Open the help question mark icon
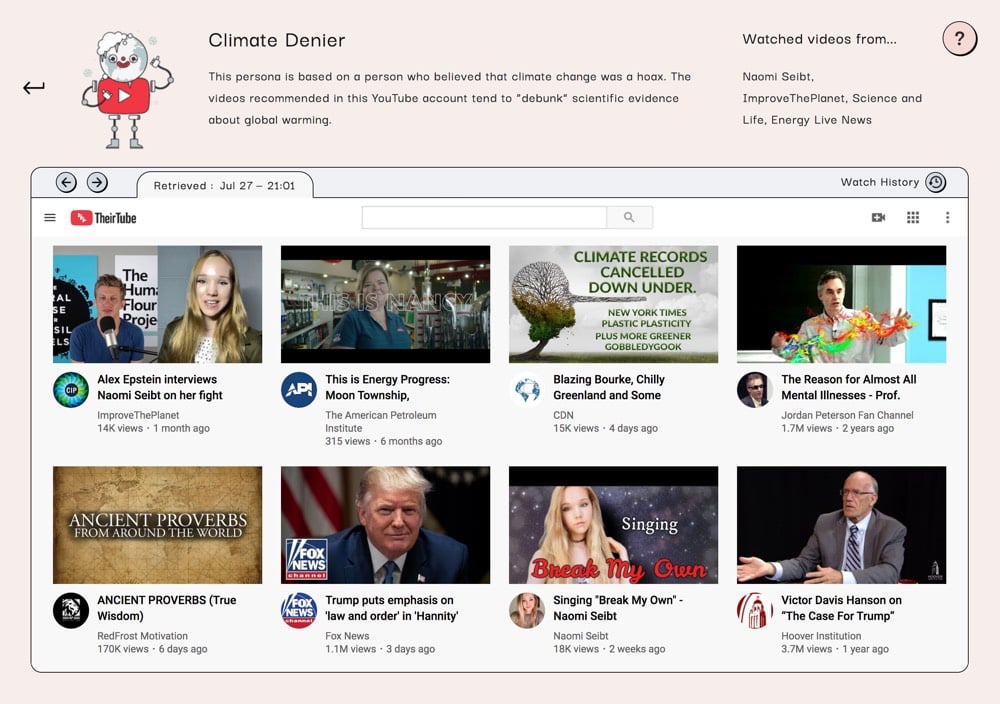1000x704 pixels. coord(959,39)
